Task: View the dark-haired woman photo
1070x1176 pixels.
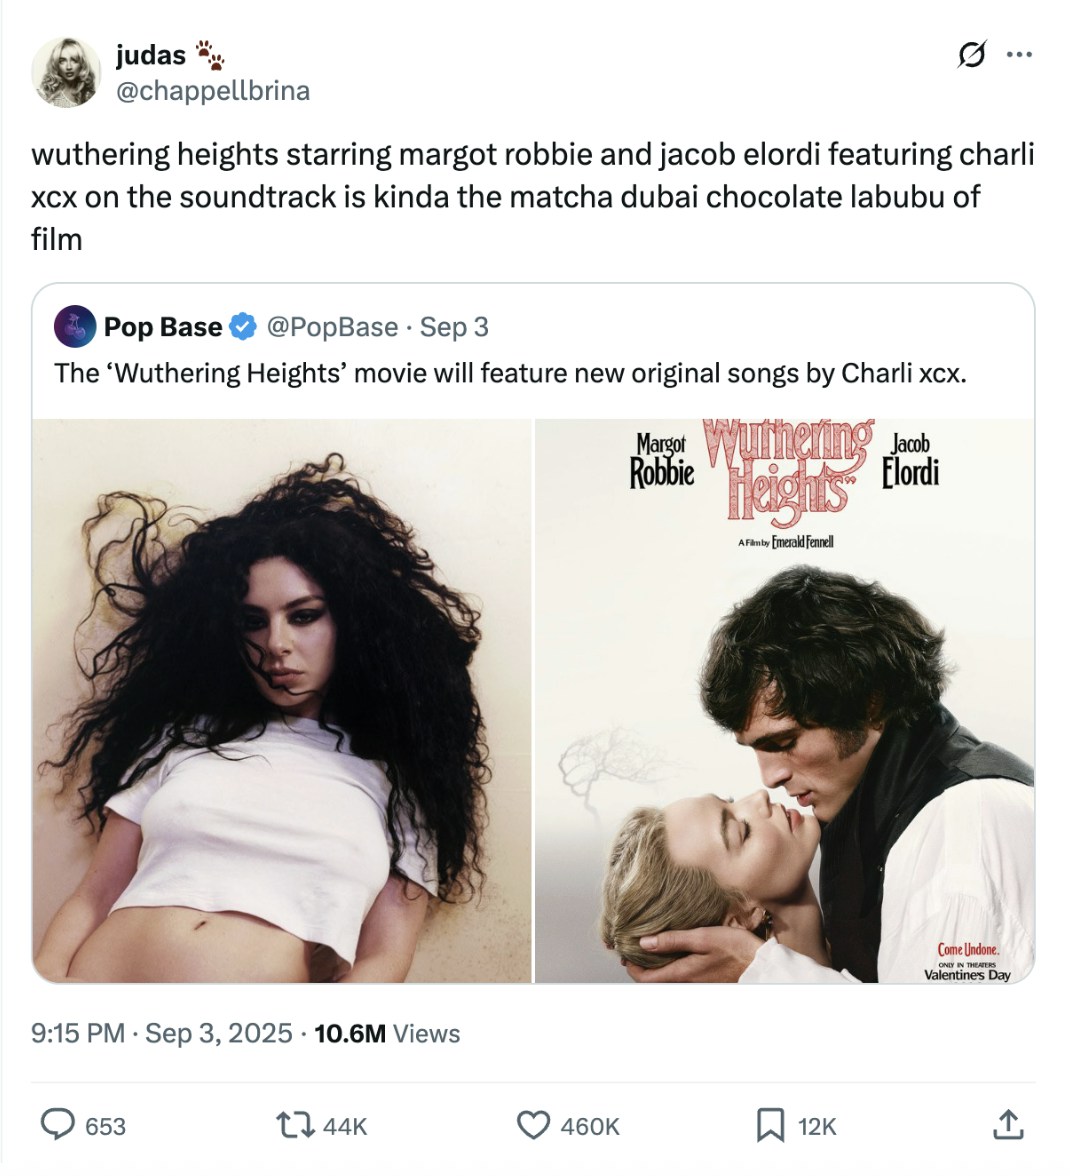Action: [x=282, y=700]
